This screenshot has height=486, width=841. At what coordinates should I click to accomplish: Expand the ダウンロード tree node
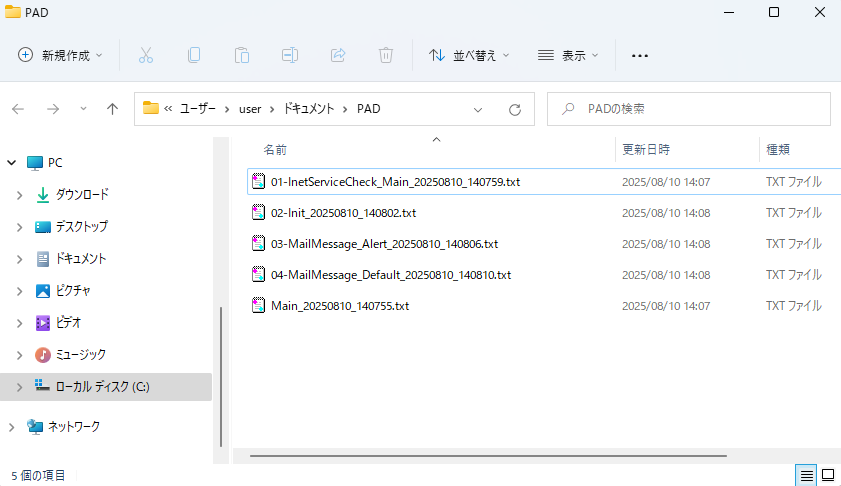tap(19, 195)
